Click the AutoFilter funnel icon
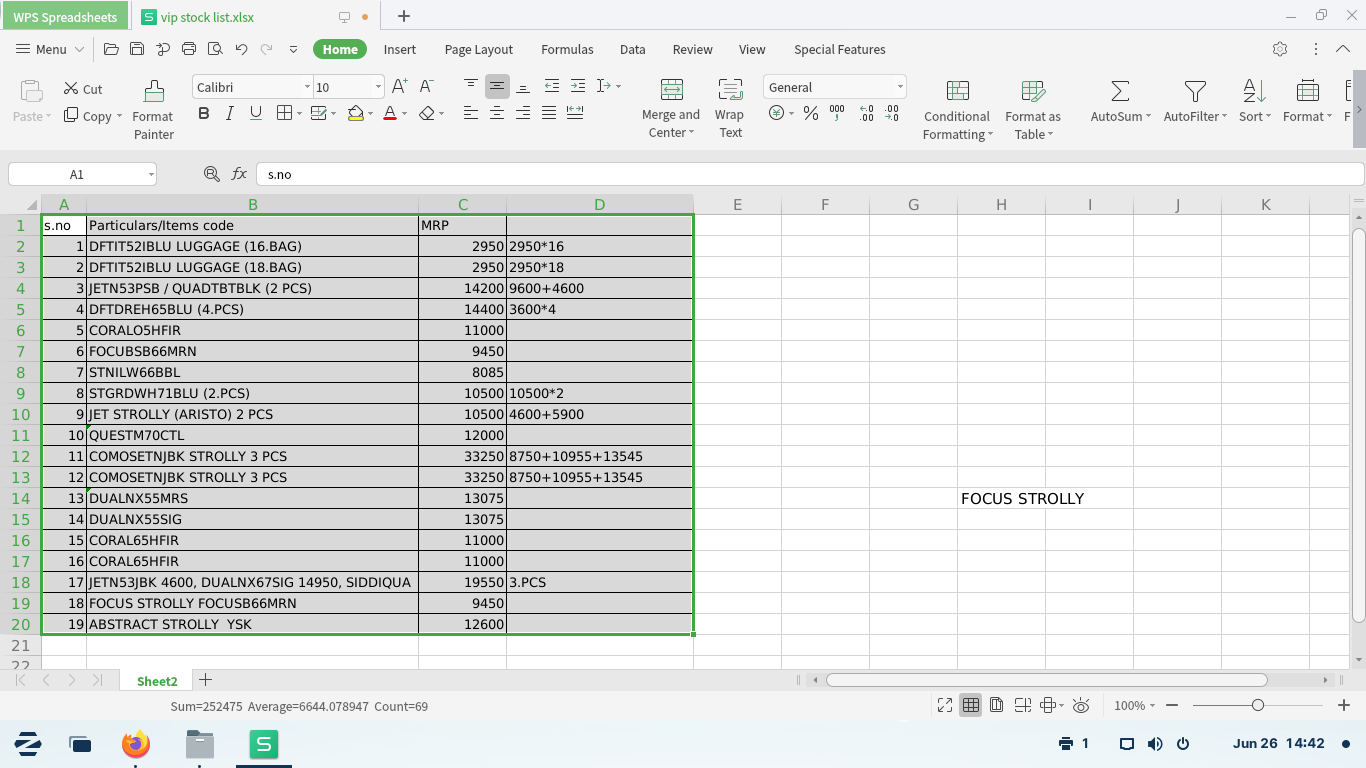This screenshot has height=768, width=1366. coord(1194,92)
